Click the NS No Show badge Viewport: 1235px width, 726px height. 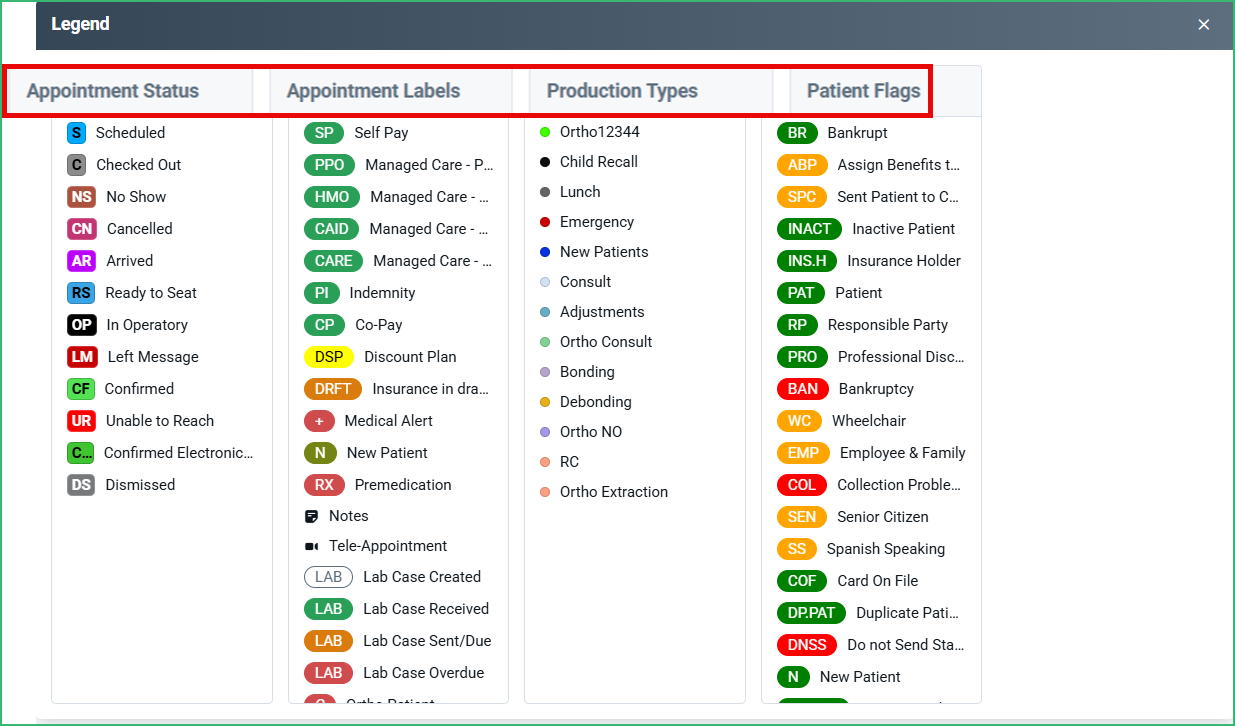click(x=82, y=197)
